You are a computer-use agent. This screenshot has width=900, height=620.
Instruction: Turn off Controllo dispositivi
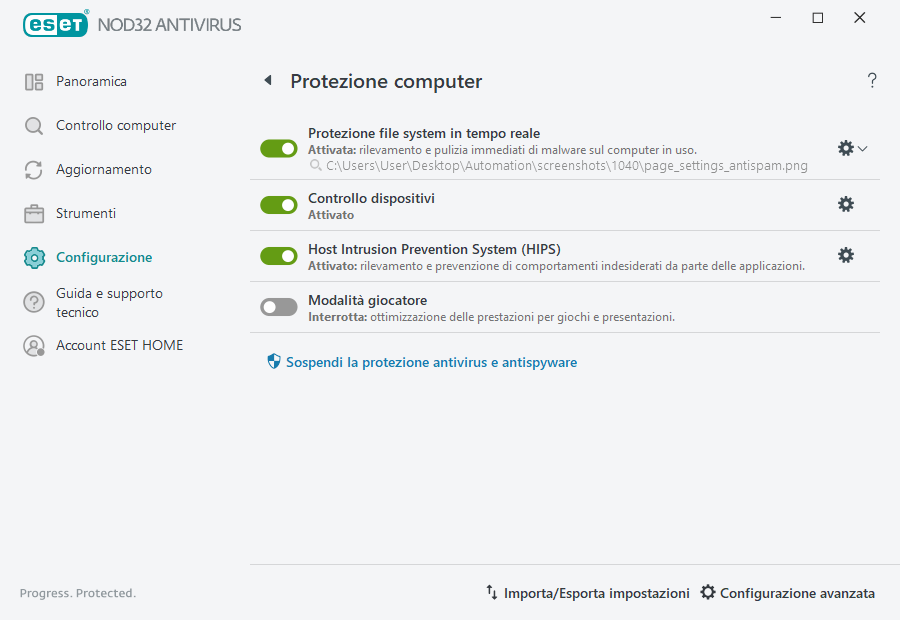(x=278, y=205)
